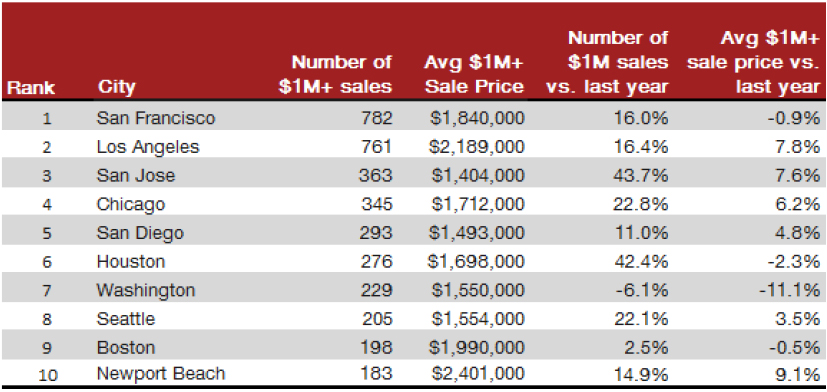
Task: Click the Los Angeles city cell
Action: coord(148,147)
